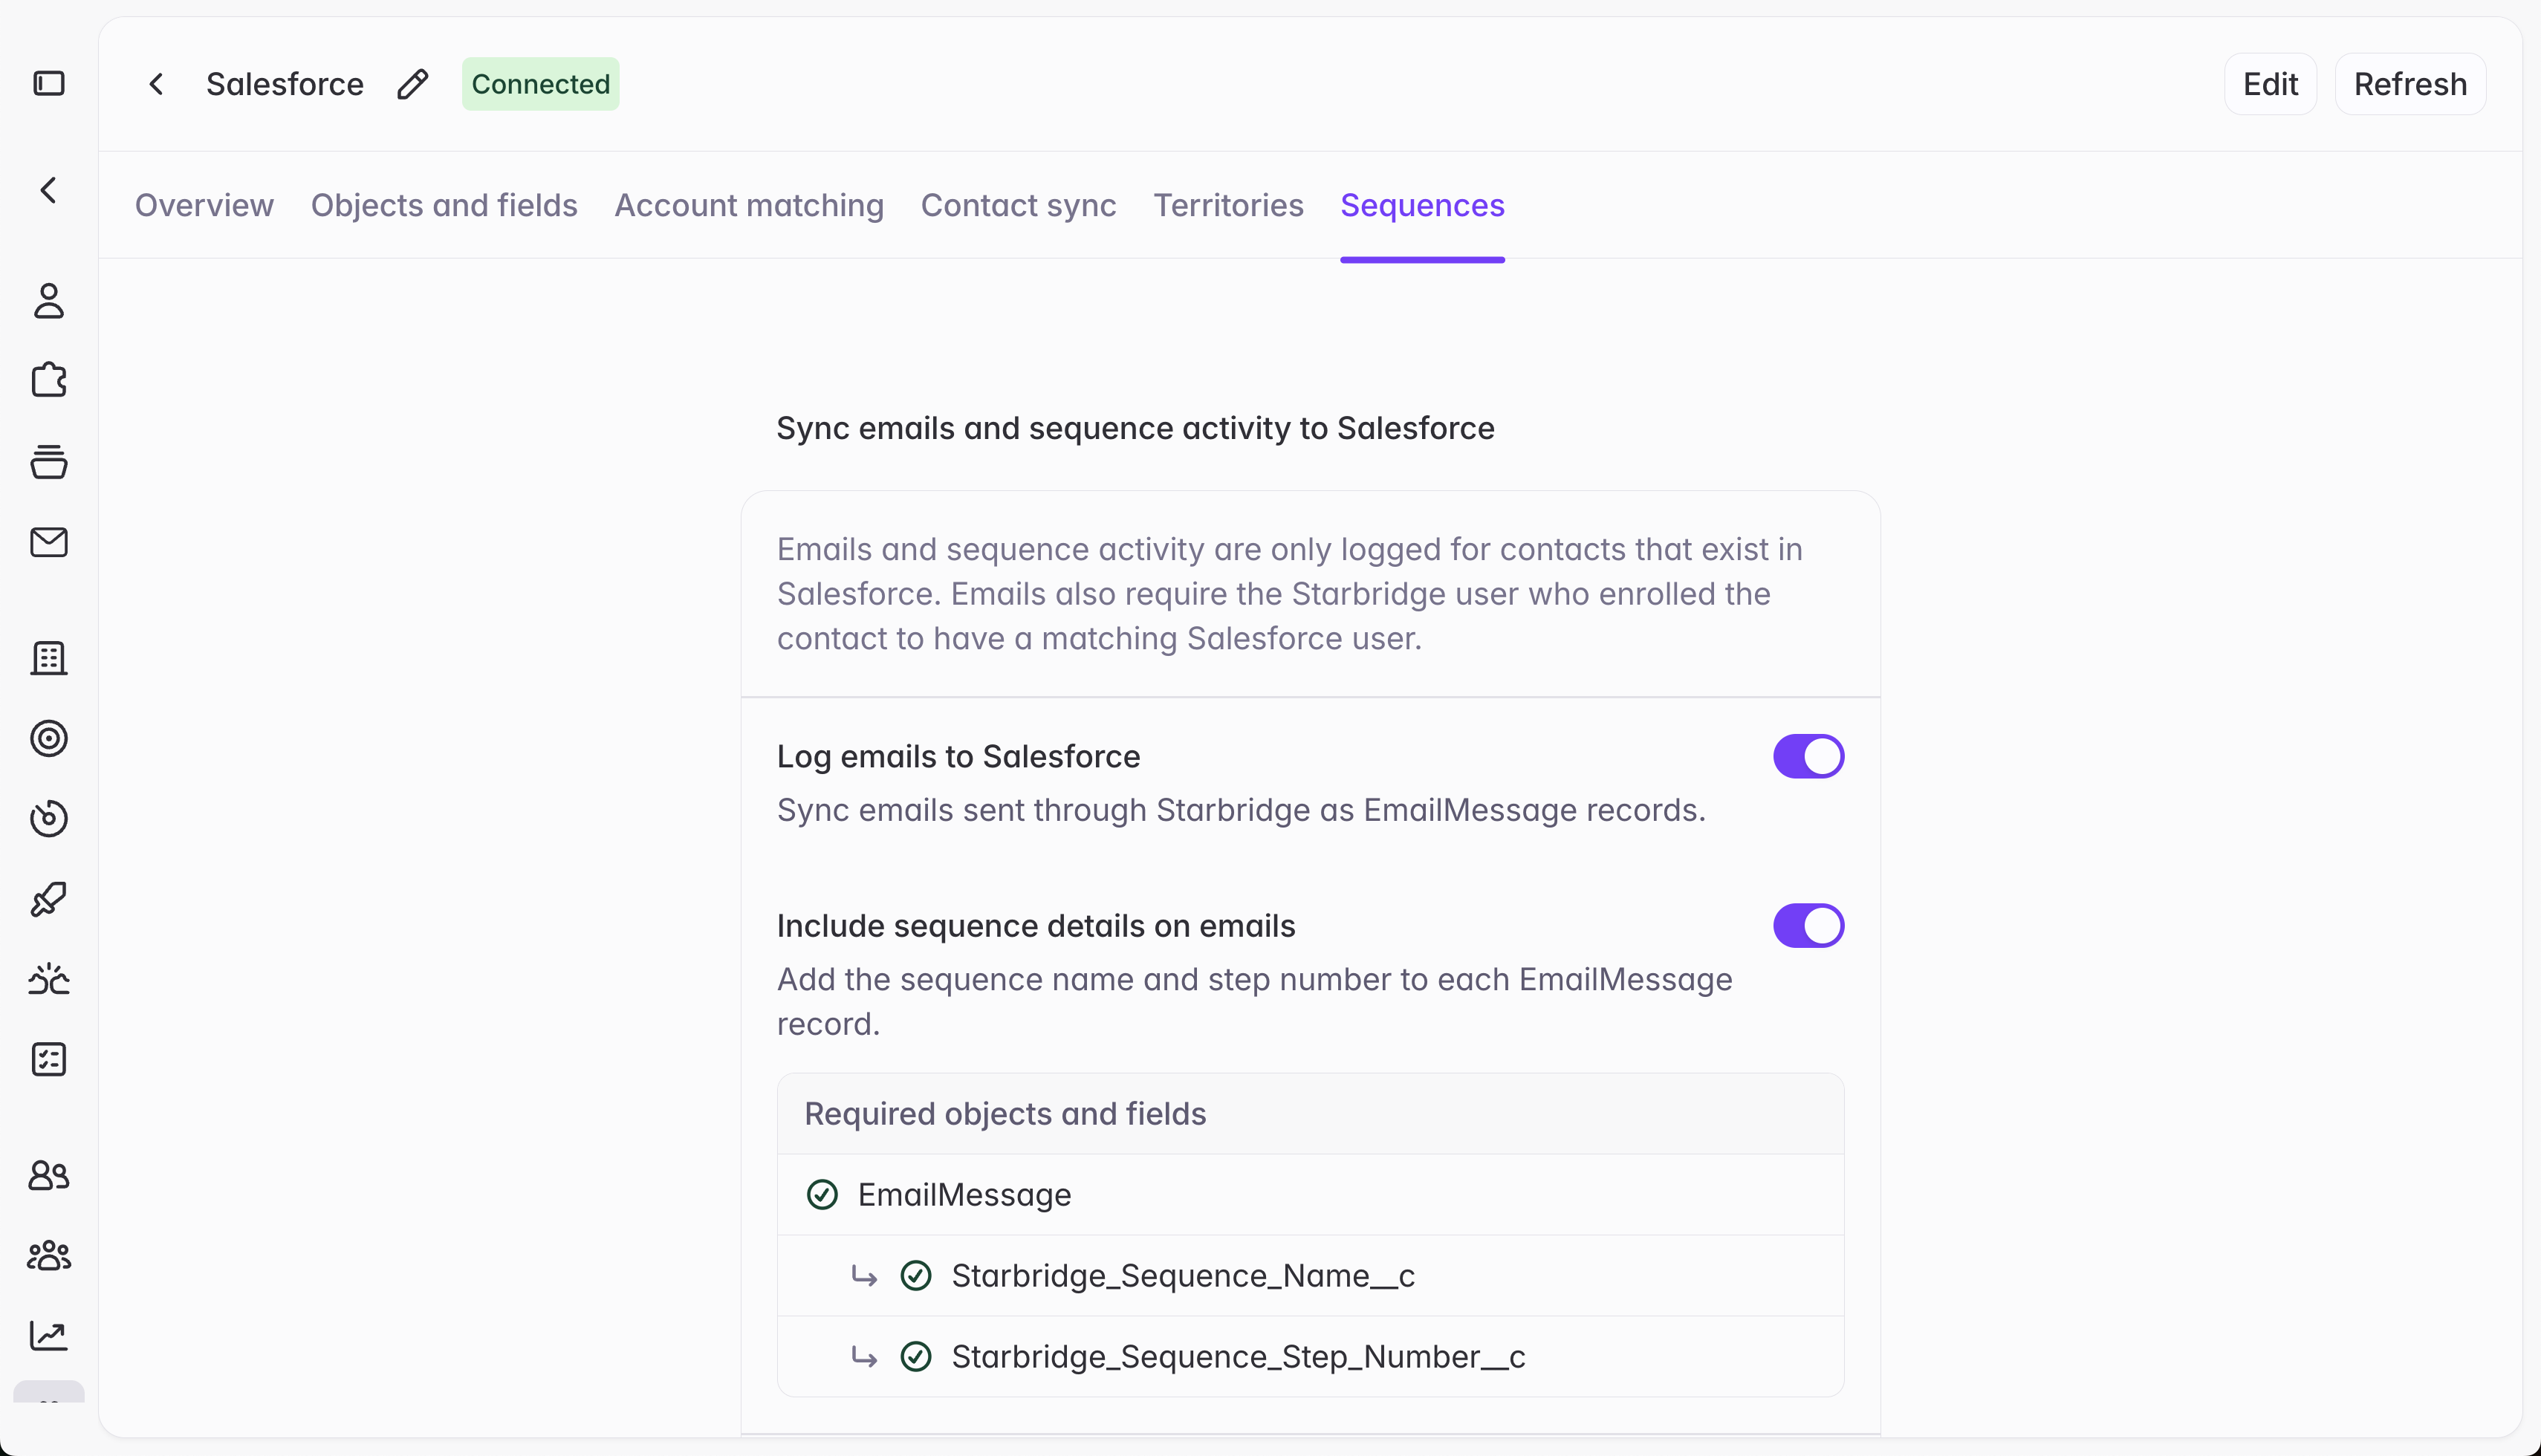2541x1456 pixels.
Task: Select the Sequences tab
Action: click(1422, 205)
